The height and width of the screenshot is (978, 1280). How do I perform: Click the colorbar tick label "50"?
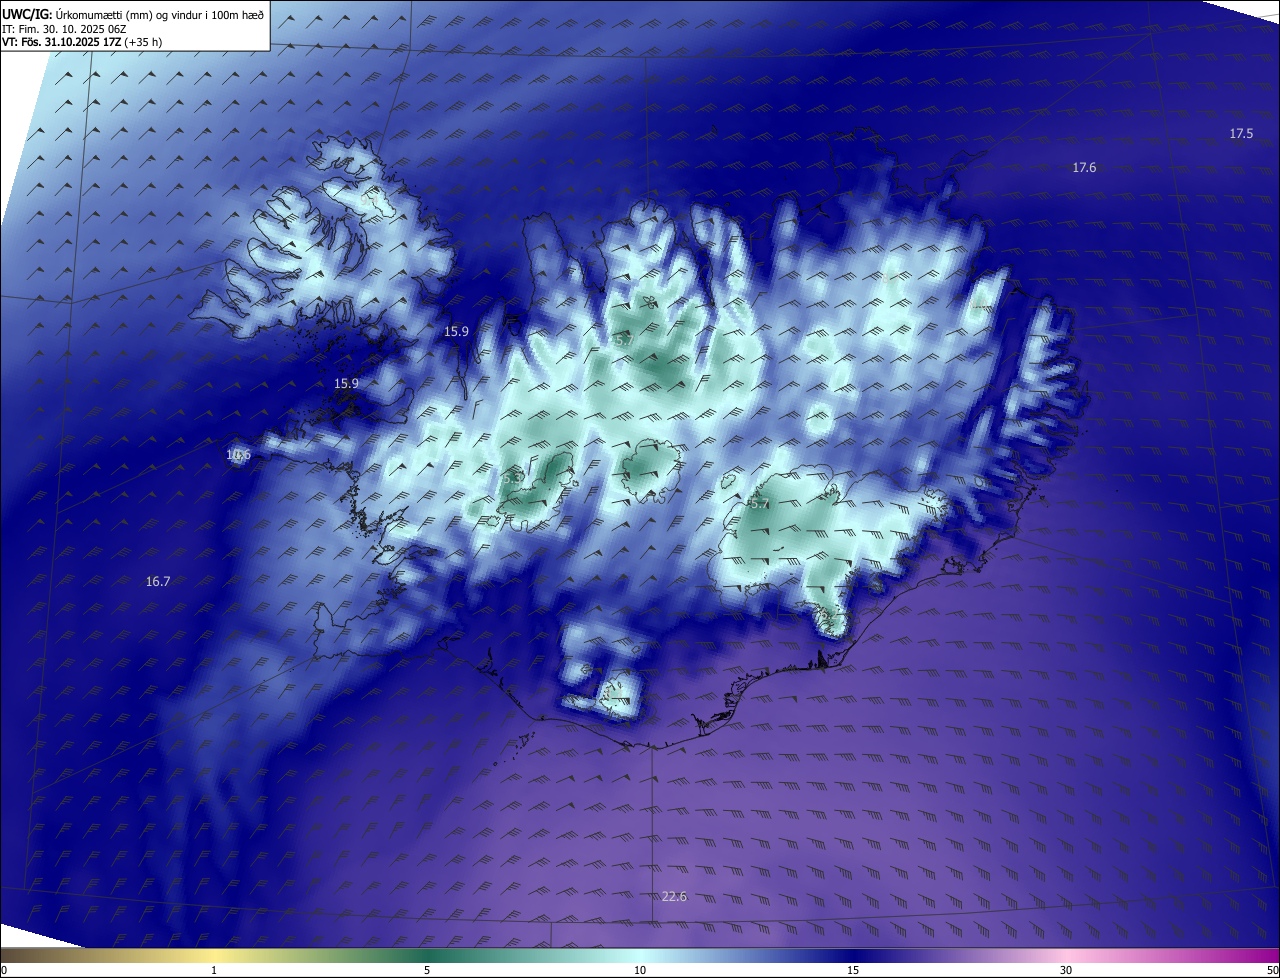click(x=1272, y=970)
